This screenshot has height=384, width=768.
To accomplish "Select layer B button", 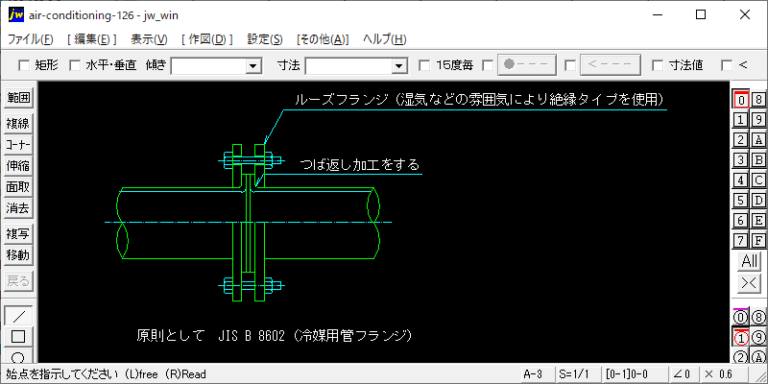I will click(x=759, y=160).
